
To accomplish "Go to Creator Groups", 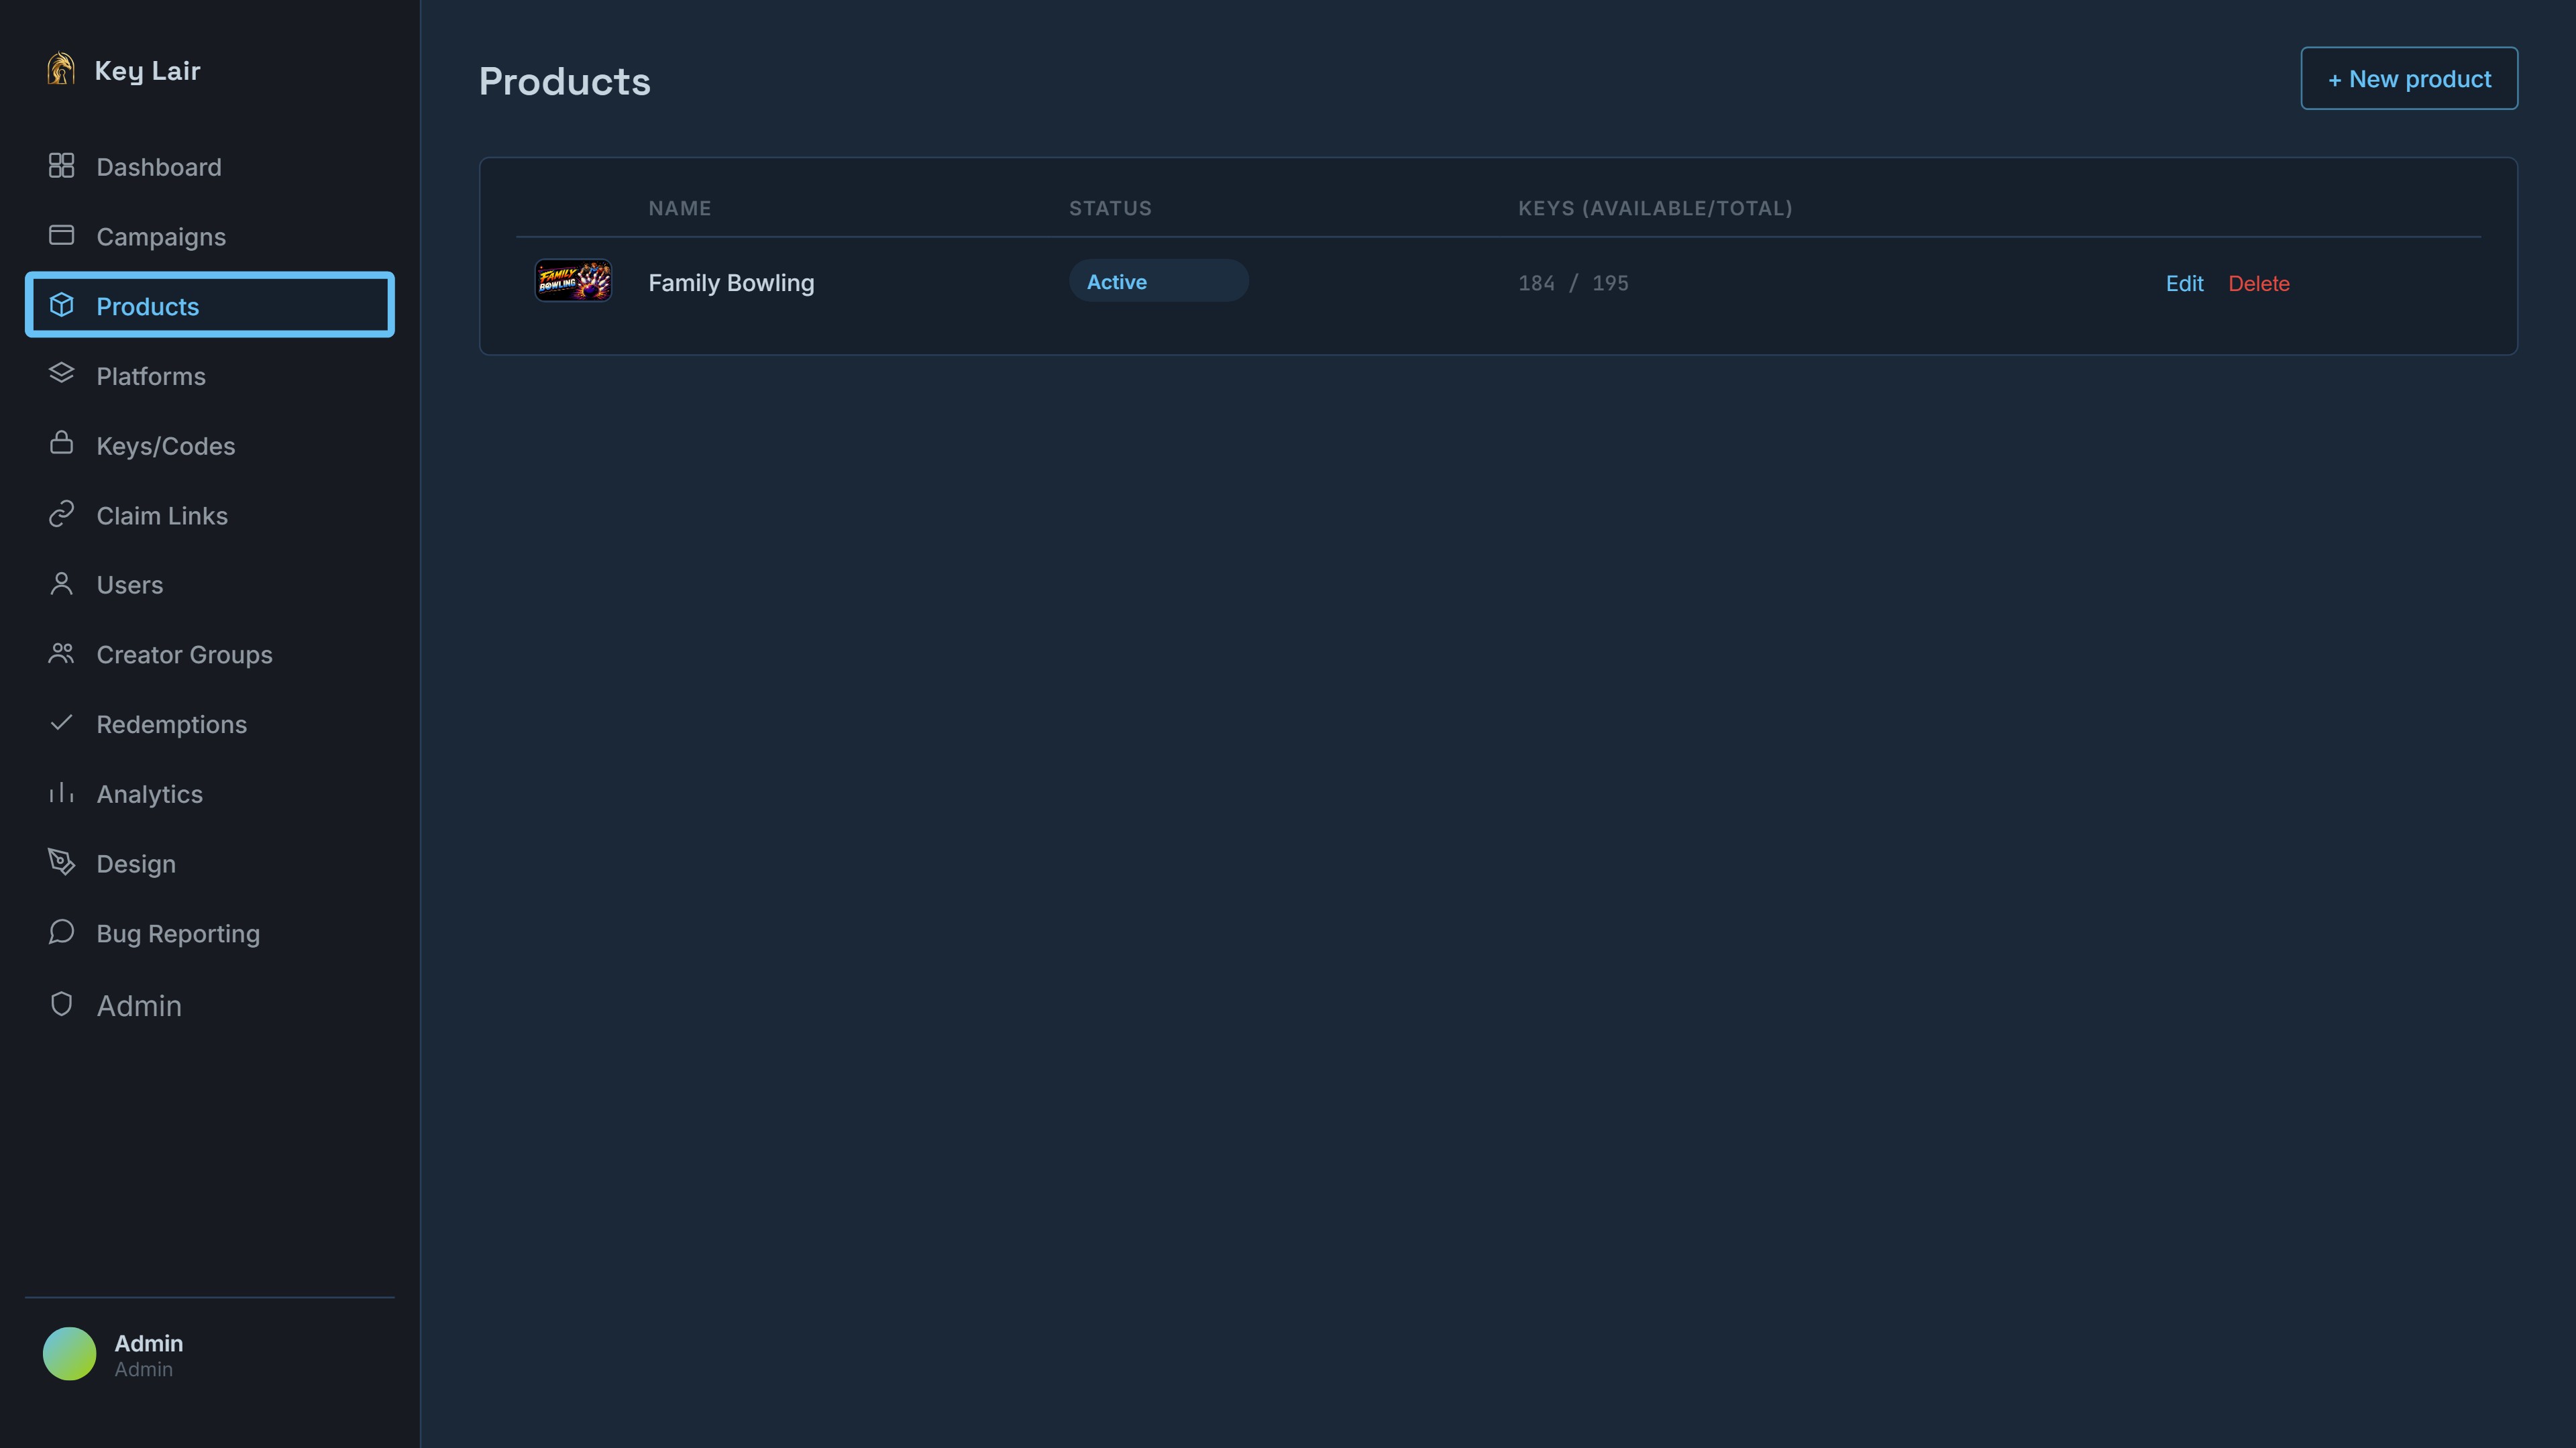I will tap(184, 655).
